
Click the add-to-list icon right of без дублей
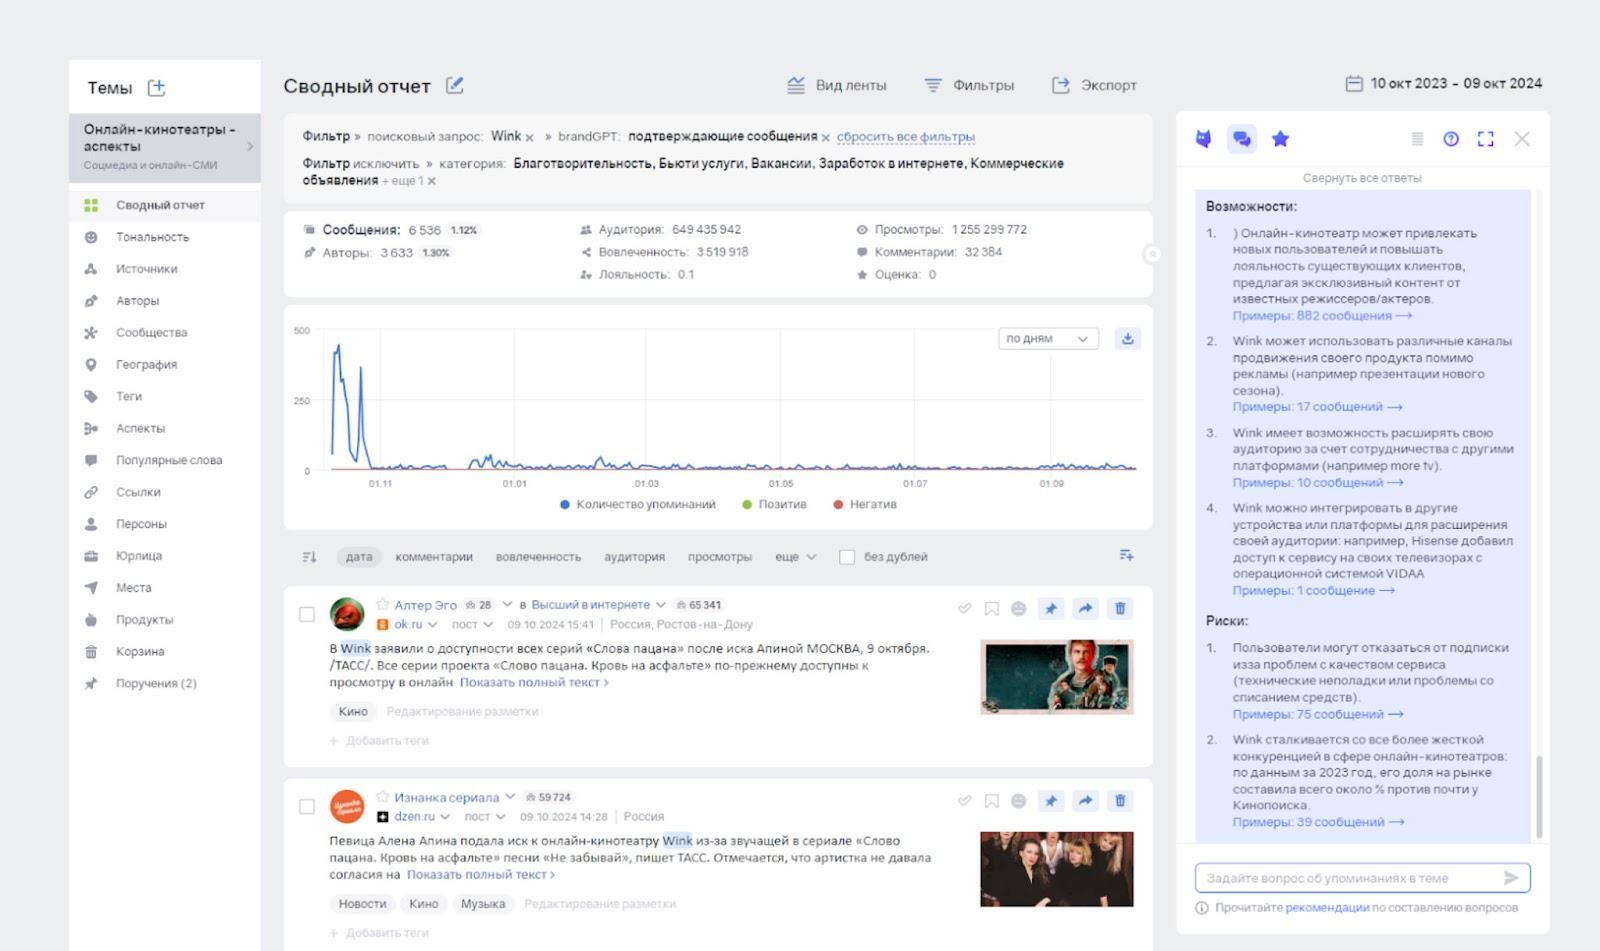[x=1126, y=555]
